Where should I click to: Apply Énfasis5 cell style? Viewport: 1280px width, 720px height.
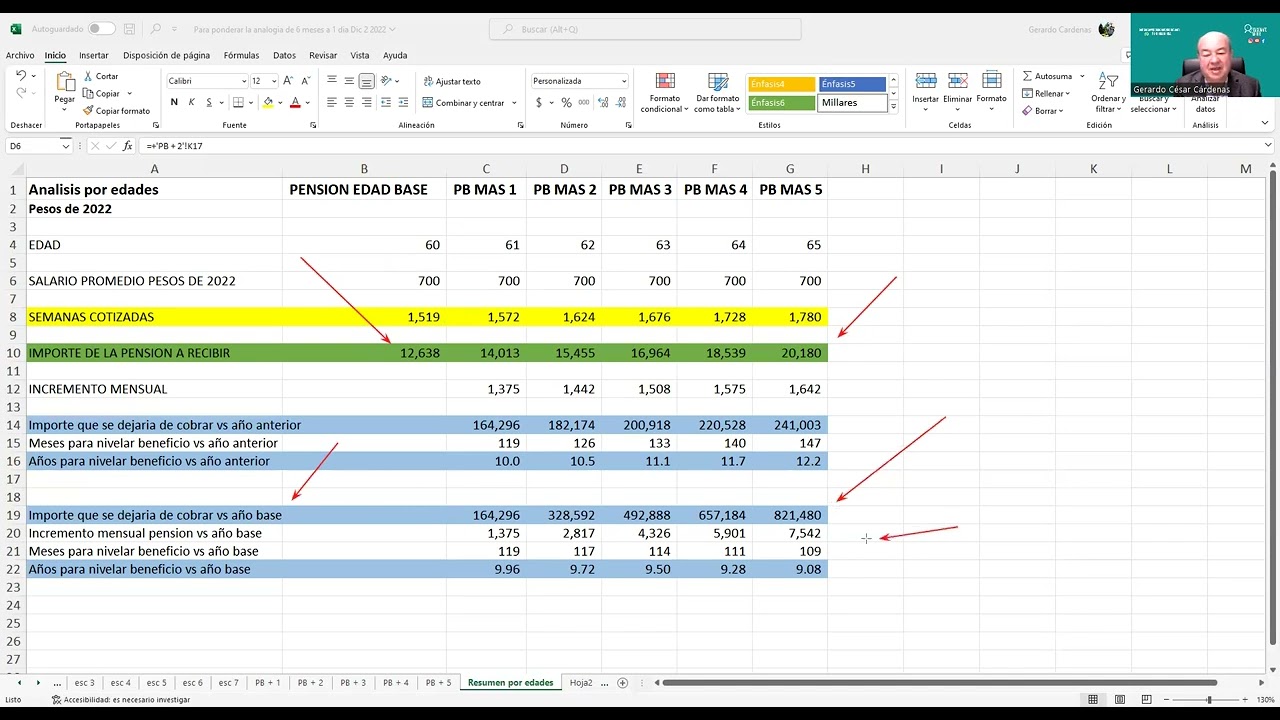click(x=852, y=84)
